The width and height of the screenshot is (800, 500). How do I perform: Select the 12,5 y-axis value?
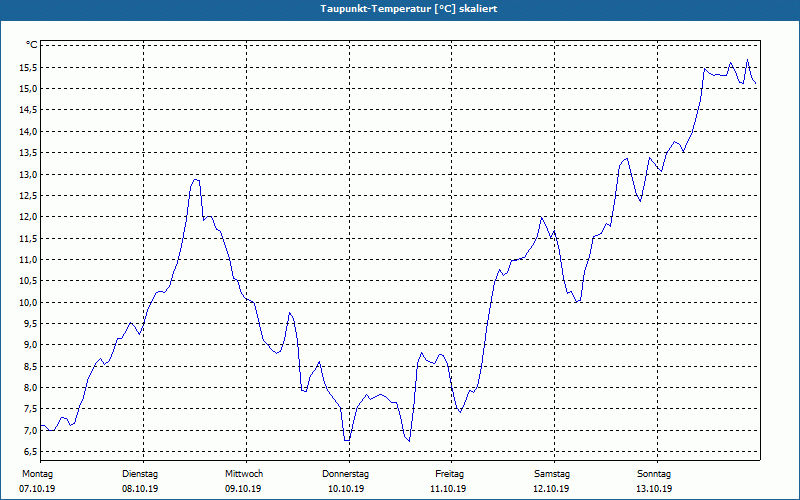click(28, 196)
